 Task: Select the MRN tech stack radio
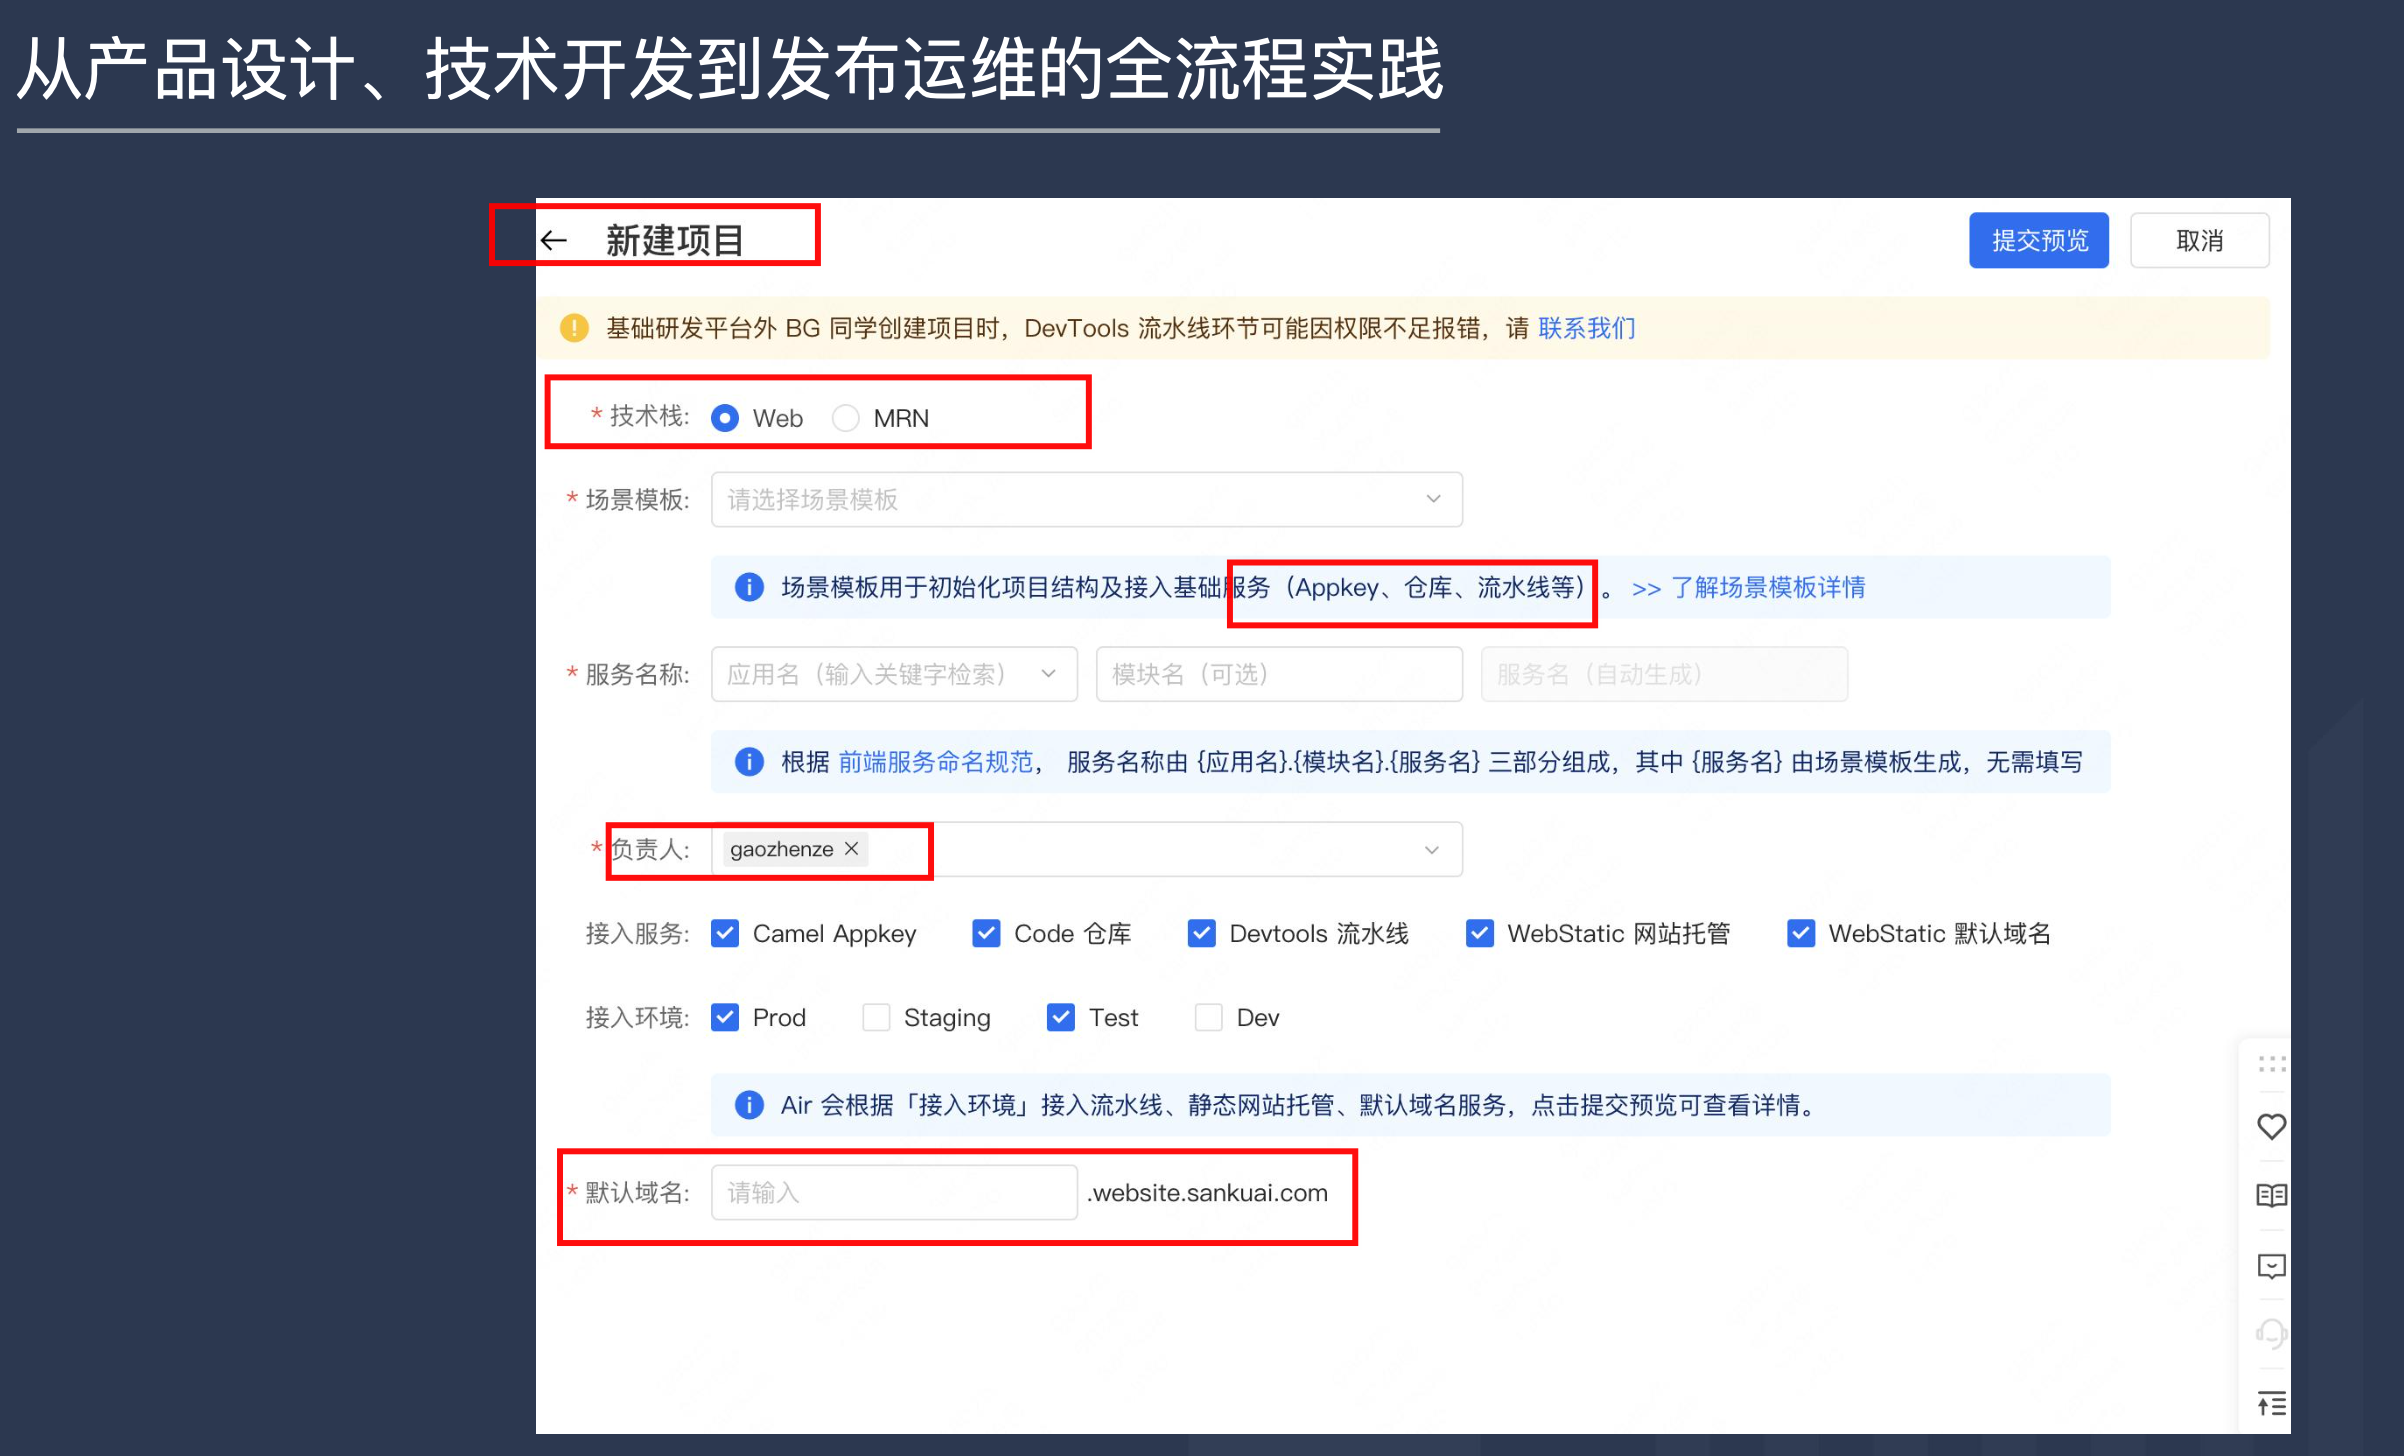pyautogui.click(x=846, y=418)
